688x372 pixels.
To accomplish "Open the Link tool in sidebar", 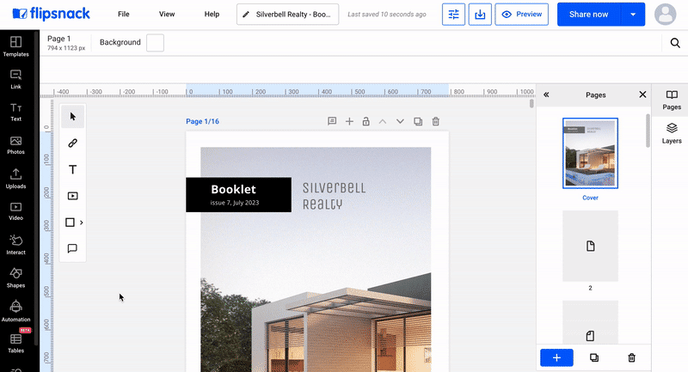I will click(x=16, y=79).
